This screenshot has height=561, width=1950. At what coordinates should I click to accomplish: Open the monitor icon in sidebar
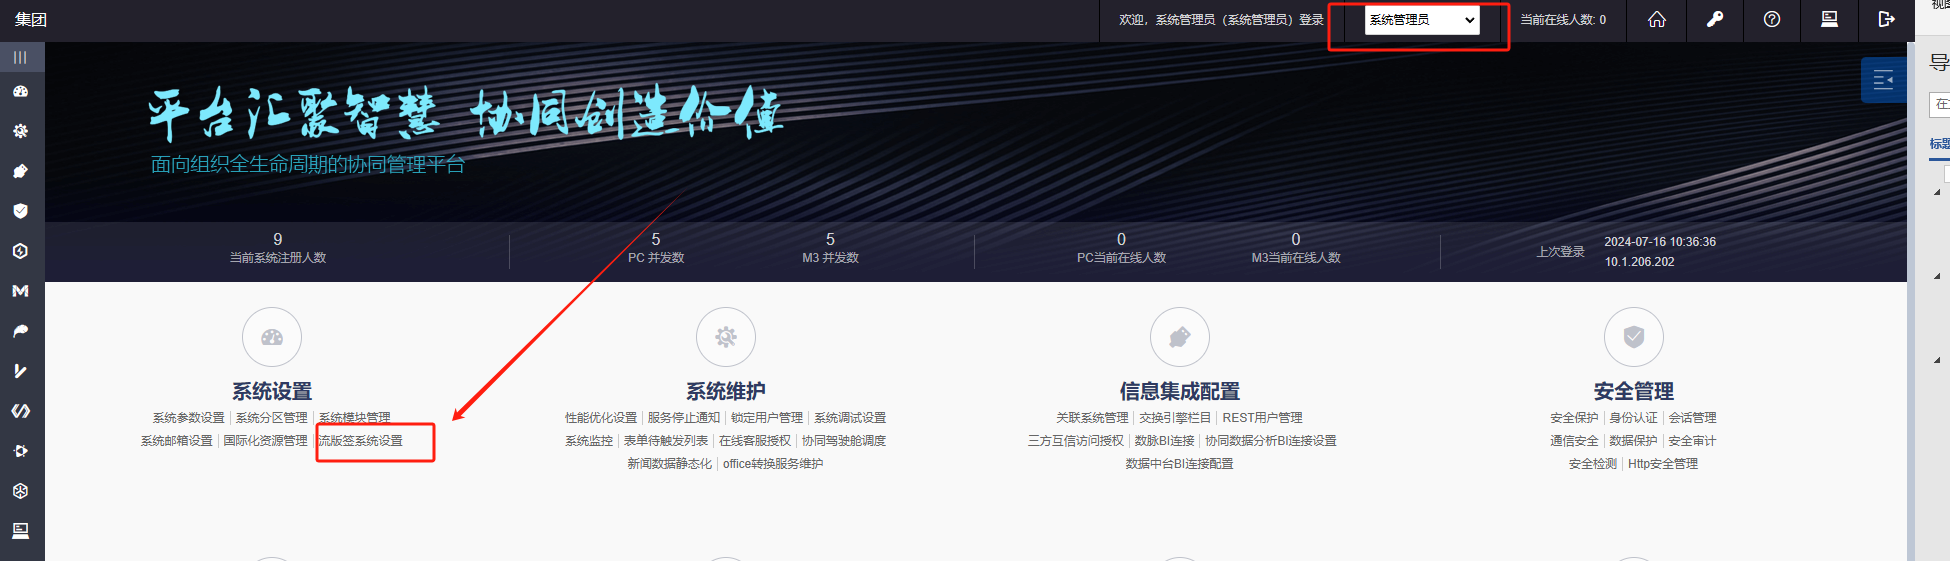coord(20,530)
